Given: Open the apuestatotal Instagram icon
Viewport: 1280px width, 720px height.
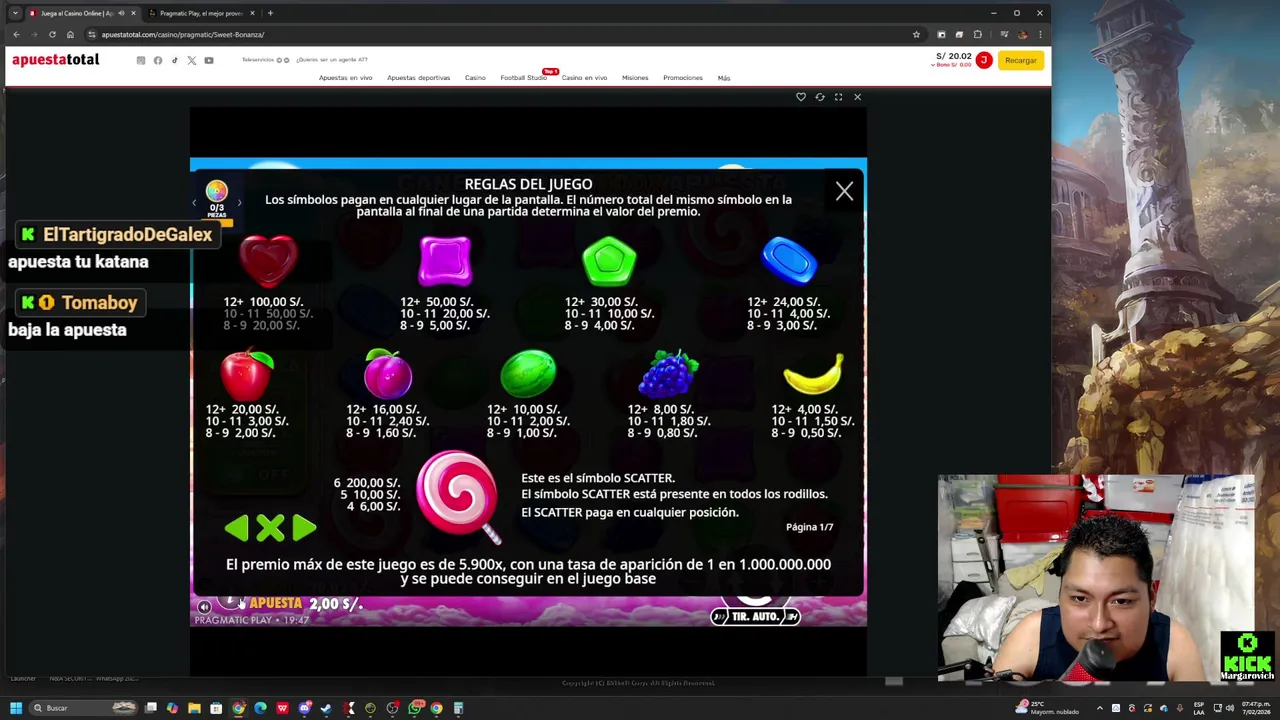Looking at the screenshot, I should (x=141, y=61).
